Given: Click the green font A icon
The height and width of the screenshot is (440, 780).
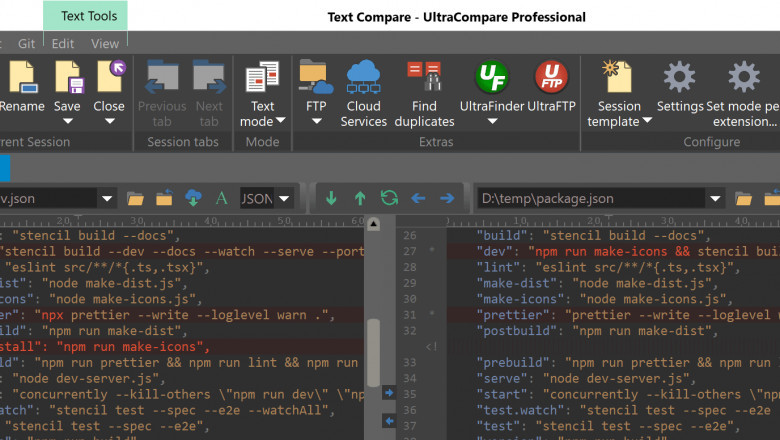Looking at the screenshot, I should click(x=222, y=198).
